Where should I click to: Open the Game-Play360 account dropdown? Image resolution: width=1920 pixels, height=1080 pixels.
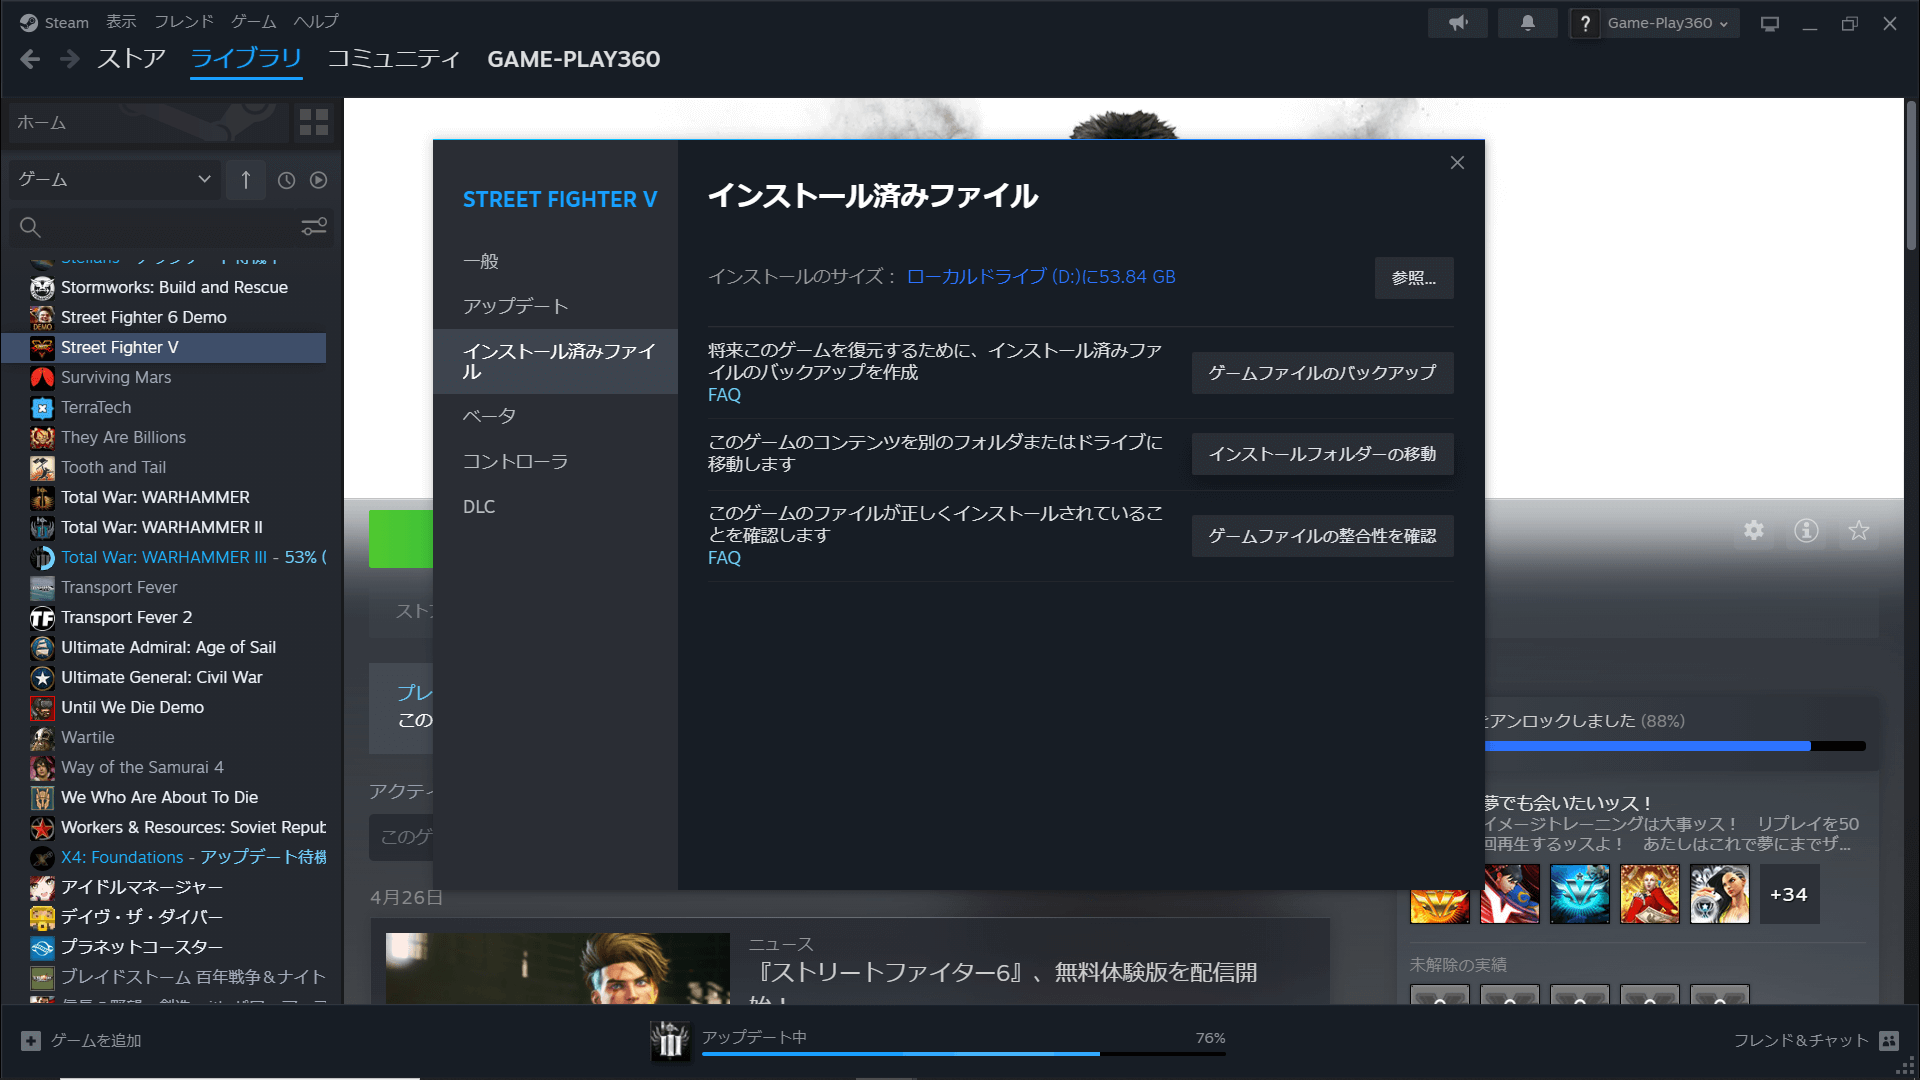(x=1654, y=23)
